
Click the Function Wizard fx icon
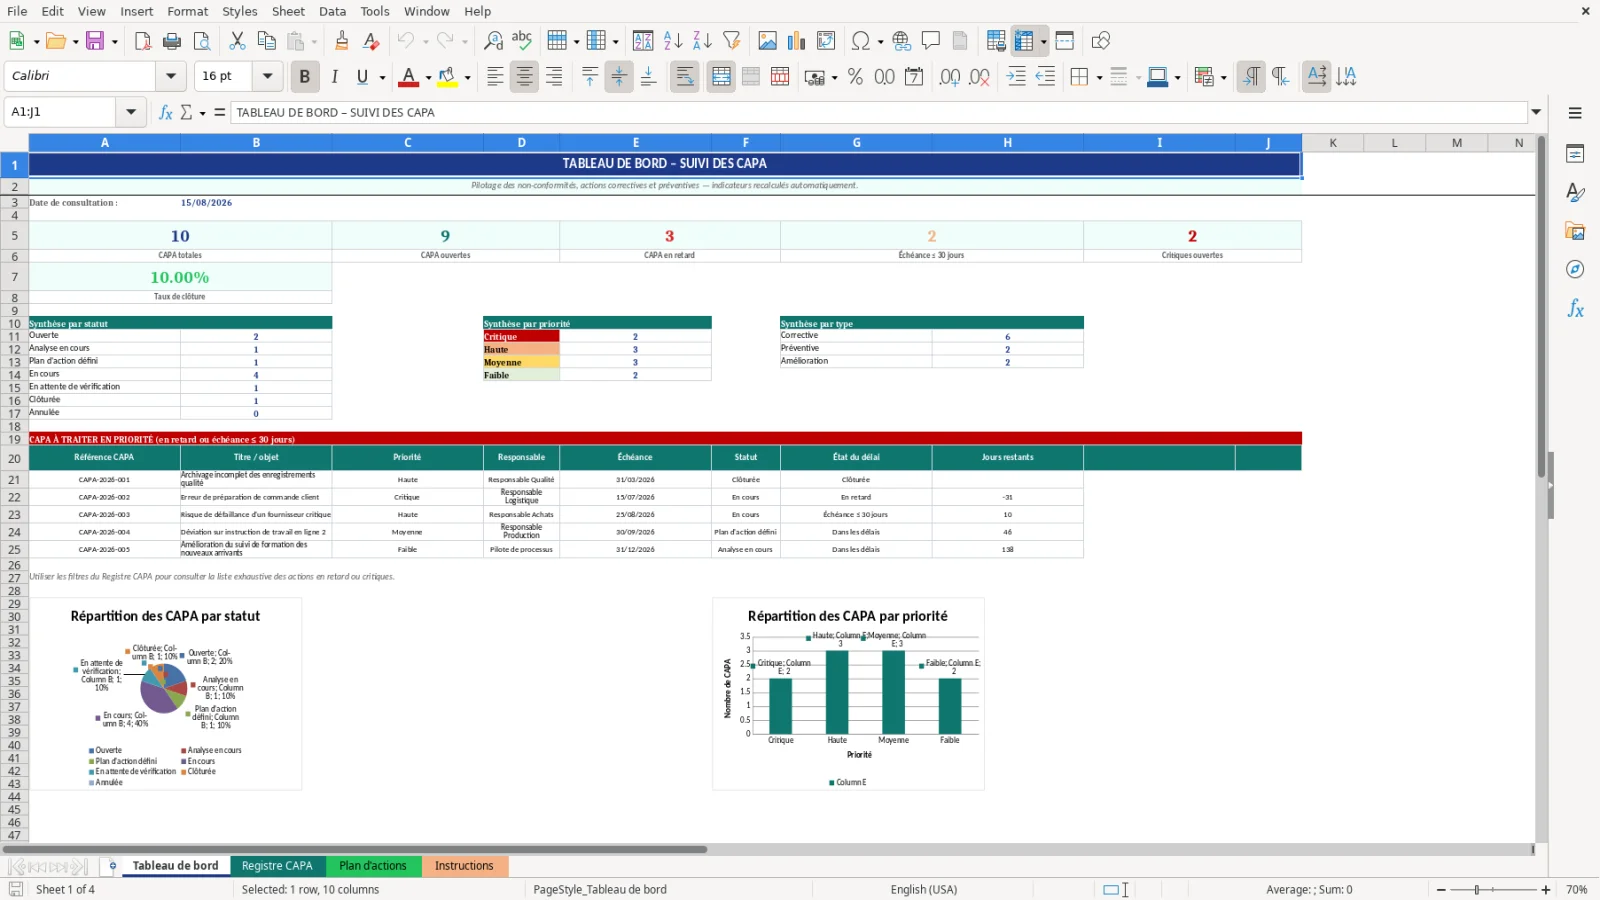tap(166, 112)
